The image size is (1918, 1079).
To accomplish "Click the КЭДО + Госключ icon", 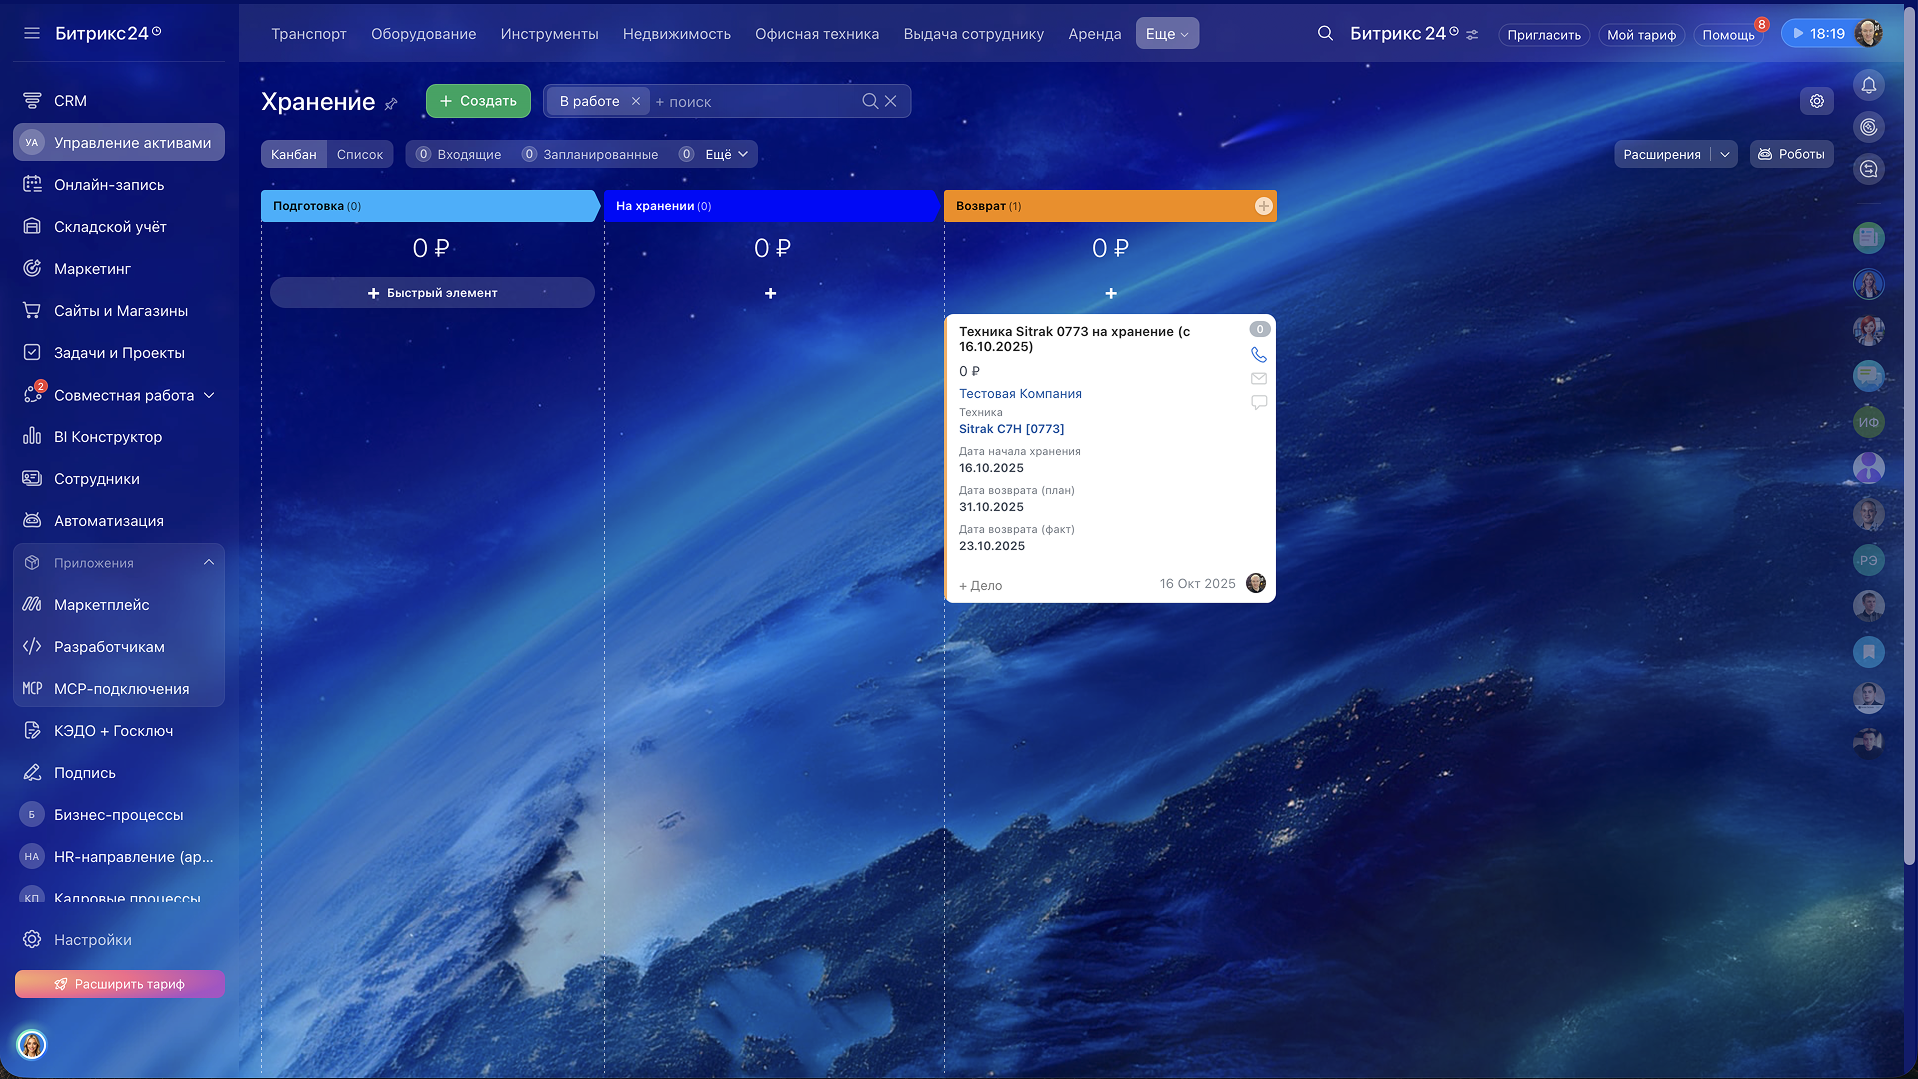I will (x=32, y=731).
